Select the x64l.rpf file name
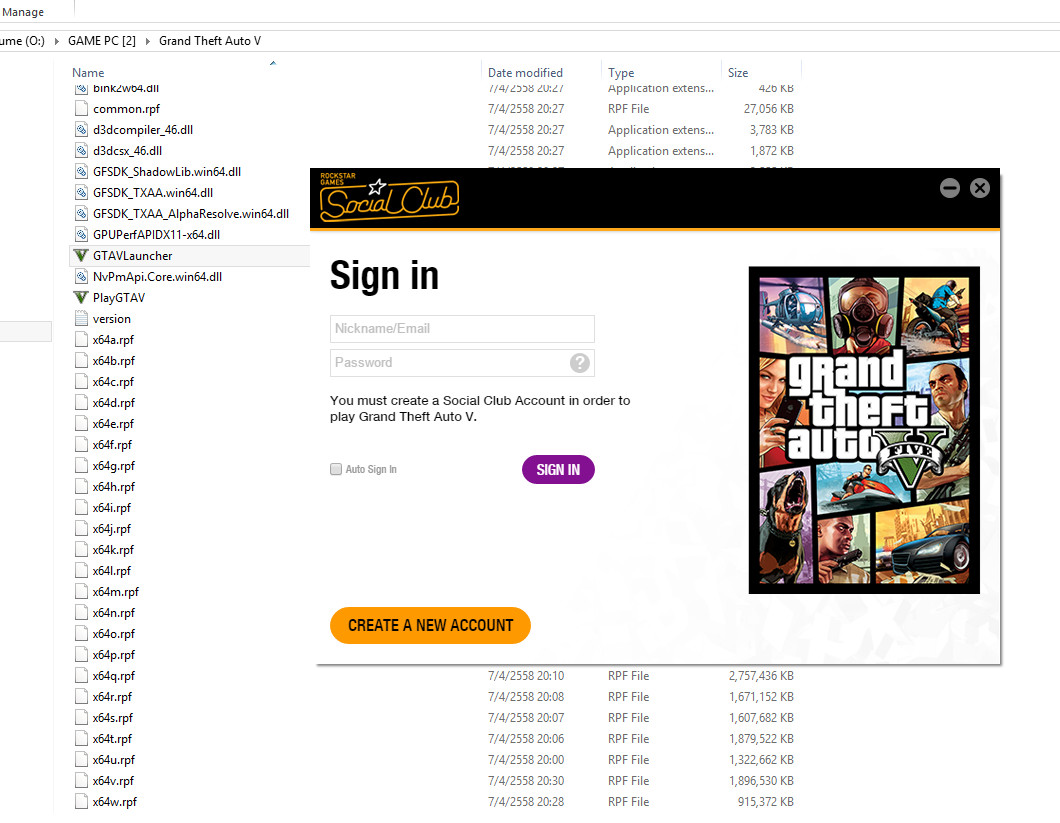 pos(112,571)
